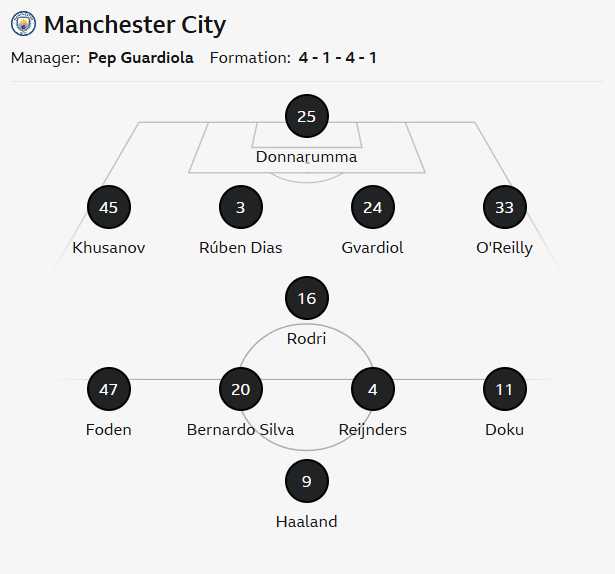Click the Bernardo Silva name label
The width and height of the screenshot is (615, 574).
pyautogui.click(x=240, y=430)
